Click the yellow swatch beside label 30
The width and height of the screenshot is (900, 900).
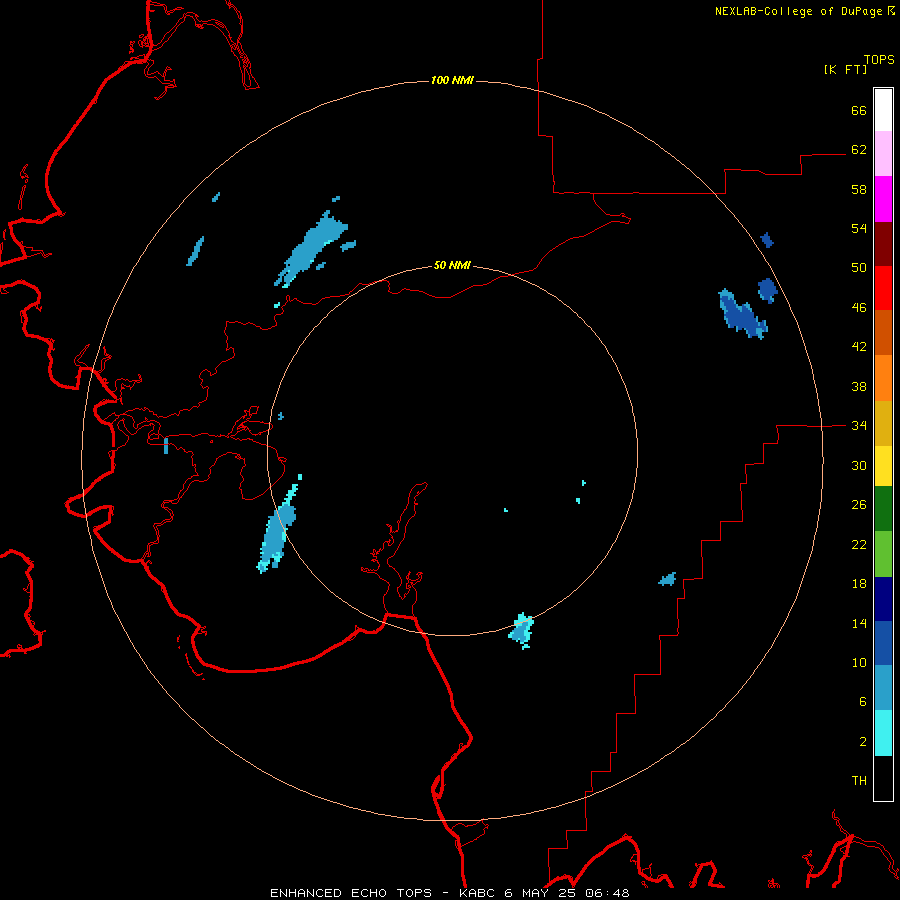[883, 466]
